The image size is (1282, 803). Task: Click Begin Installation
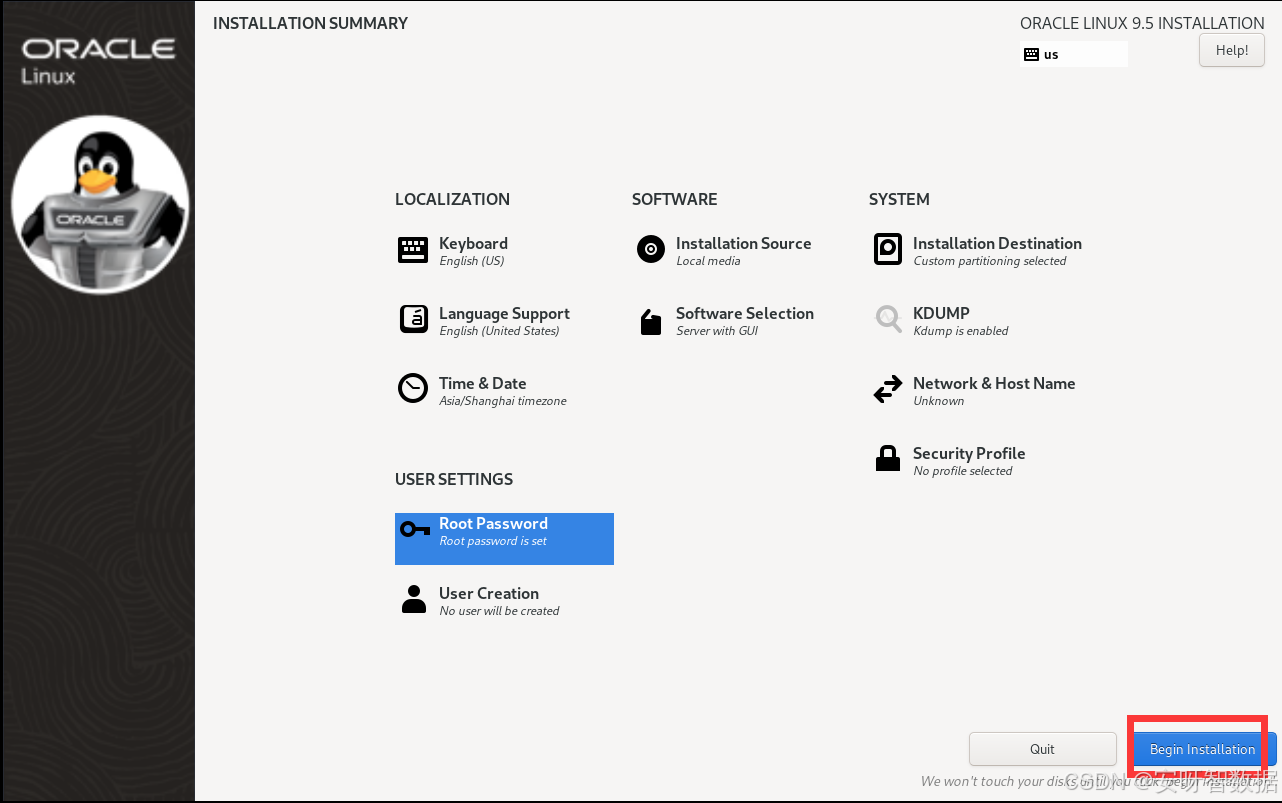pos(1202,749)
